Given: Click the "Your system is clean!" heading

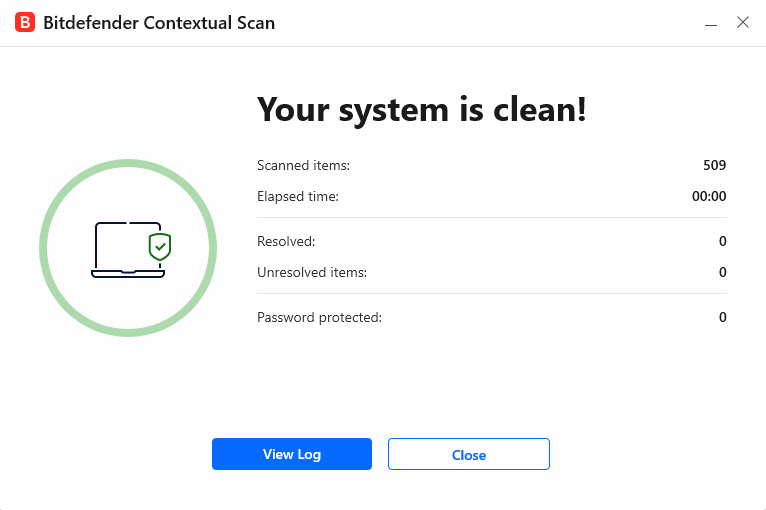Looking at the screenshot, I should [x=421, y=110].
